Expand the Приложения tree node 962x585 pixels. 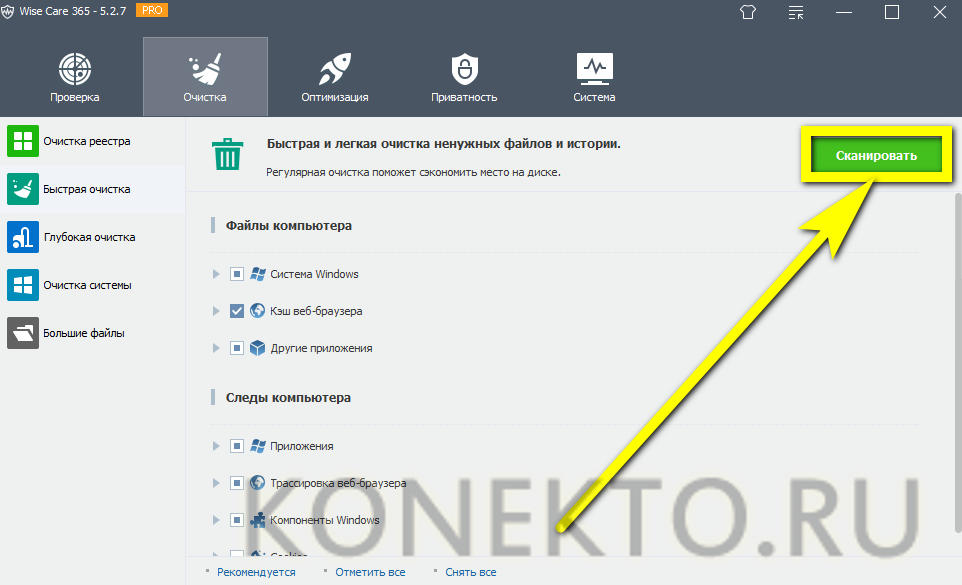(x=216, y=446)
